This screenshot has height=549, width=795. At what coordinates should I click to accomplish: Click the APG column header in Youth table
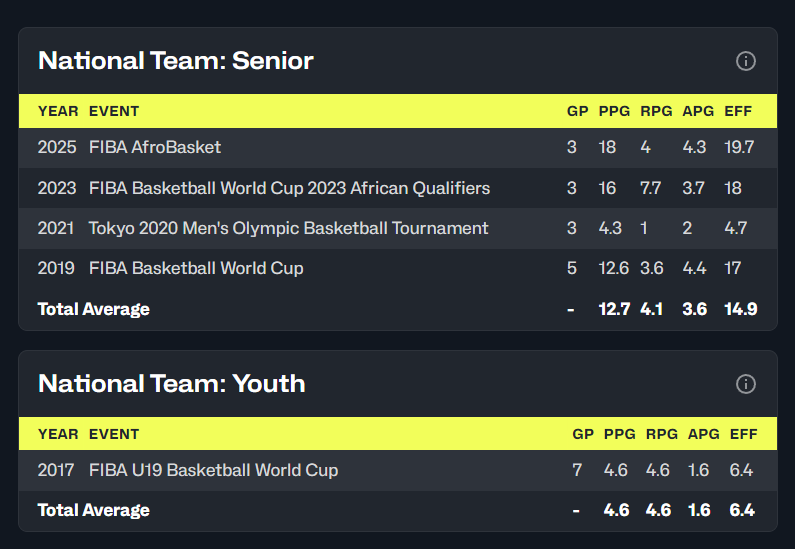tap(703, 434)
